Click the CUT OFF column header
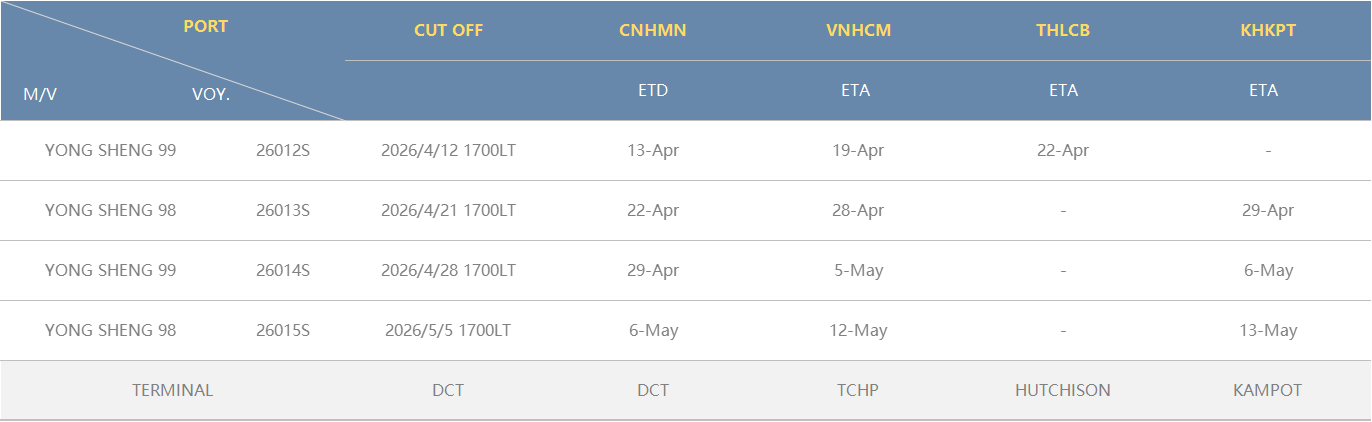This screenshot has width=1372, height=422. (x=448, y=30)
